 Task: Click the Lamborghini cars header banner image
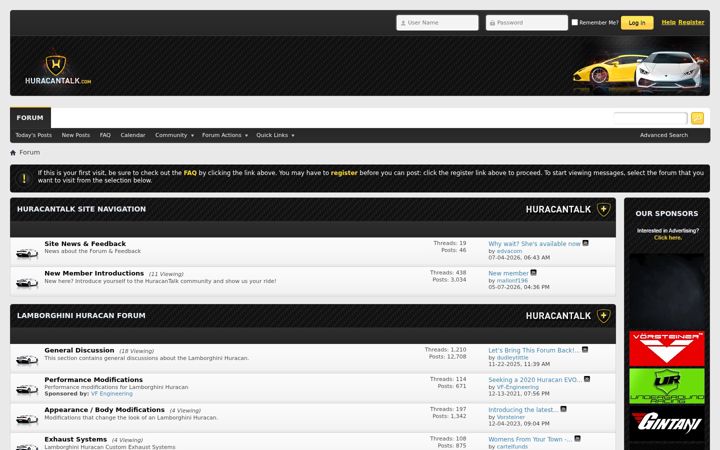638,69
